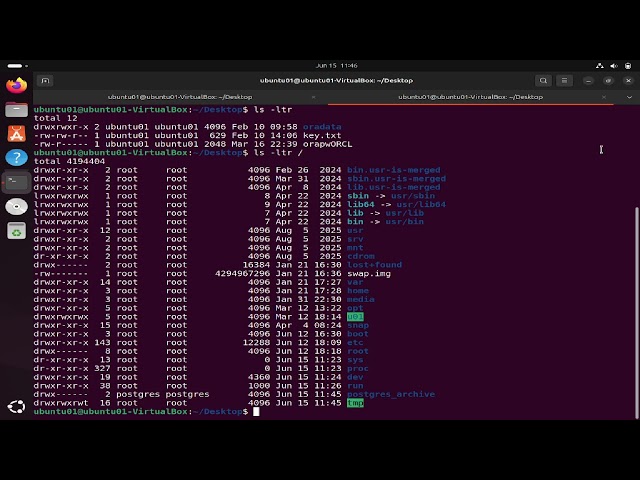The width and height of the screenshot is (640, 480).
Task: Click the cdrom directory name
Action: coord(360,256)
